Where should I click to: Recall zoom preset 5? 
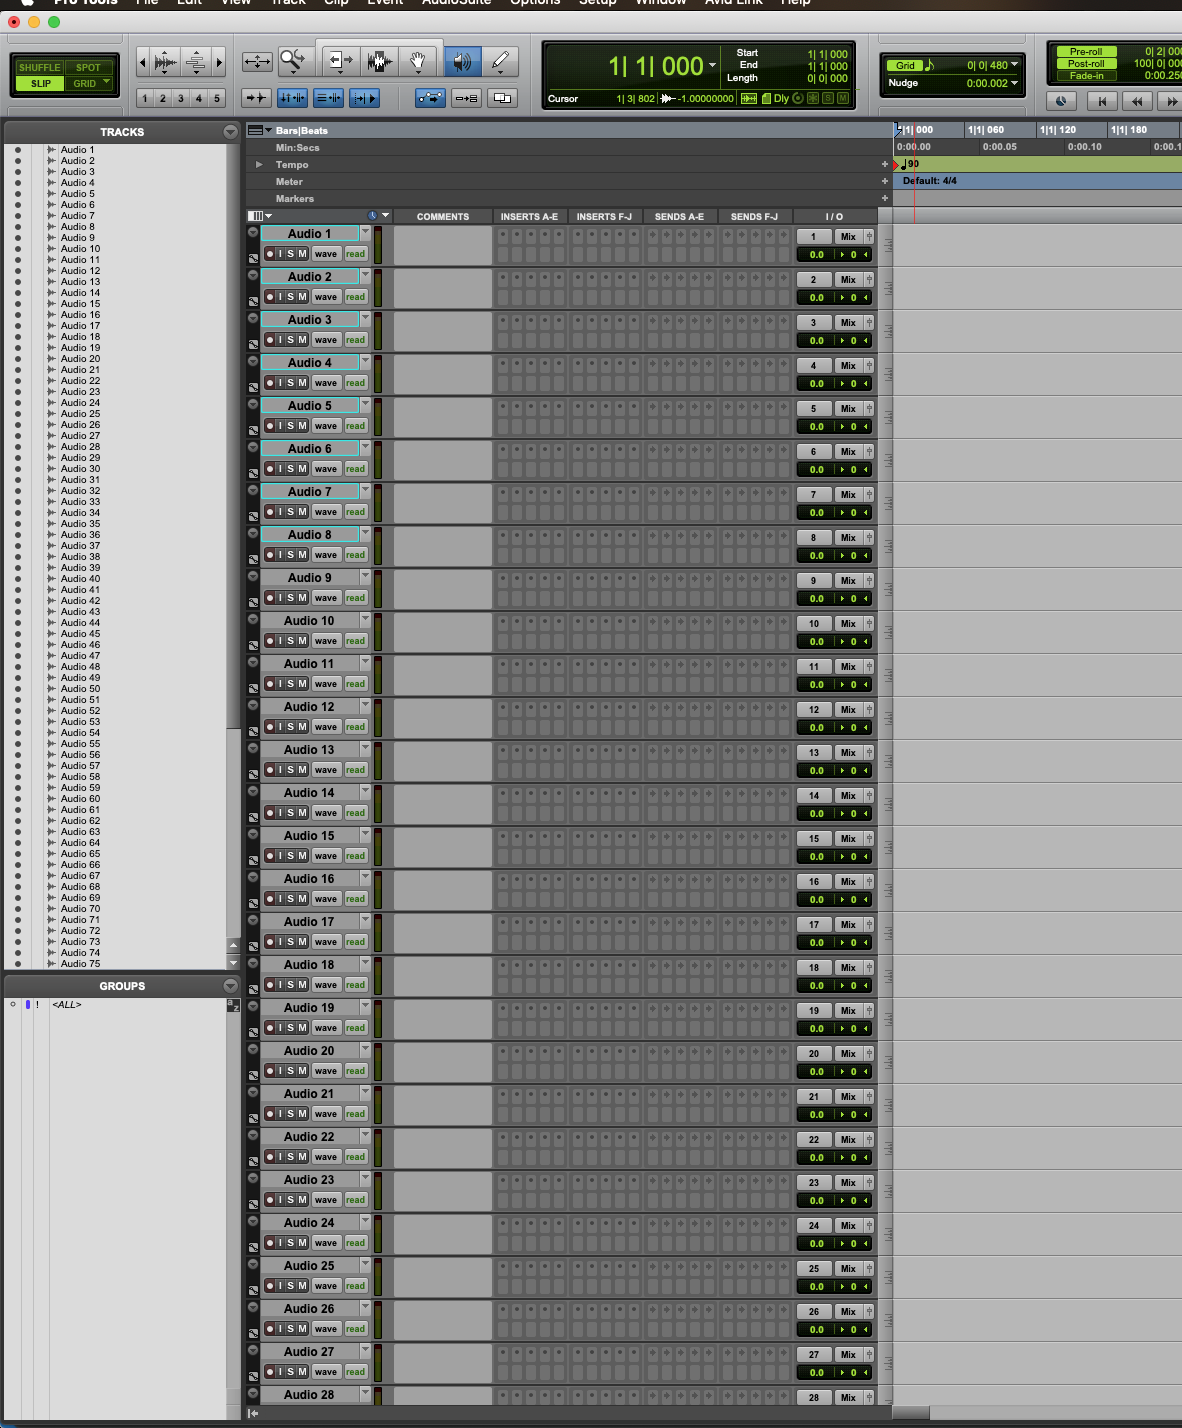[x=216, y=98]
